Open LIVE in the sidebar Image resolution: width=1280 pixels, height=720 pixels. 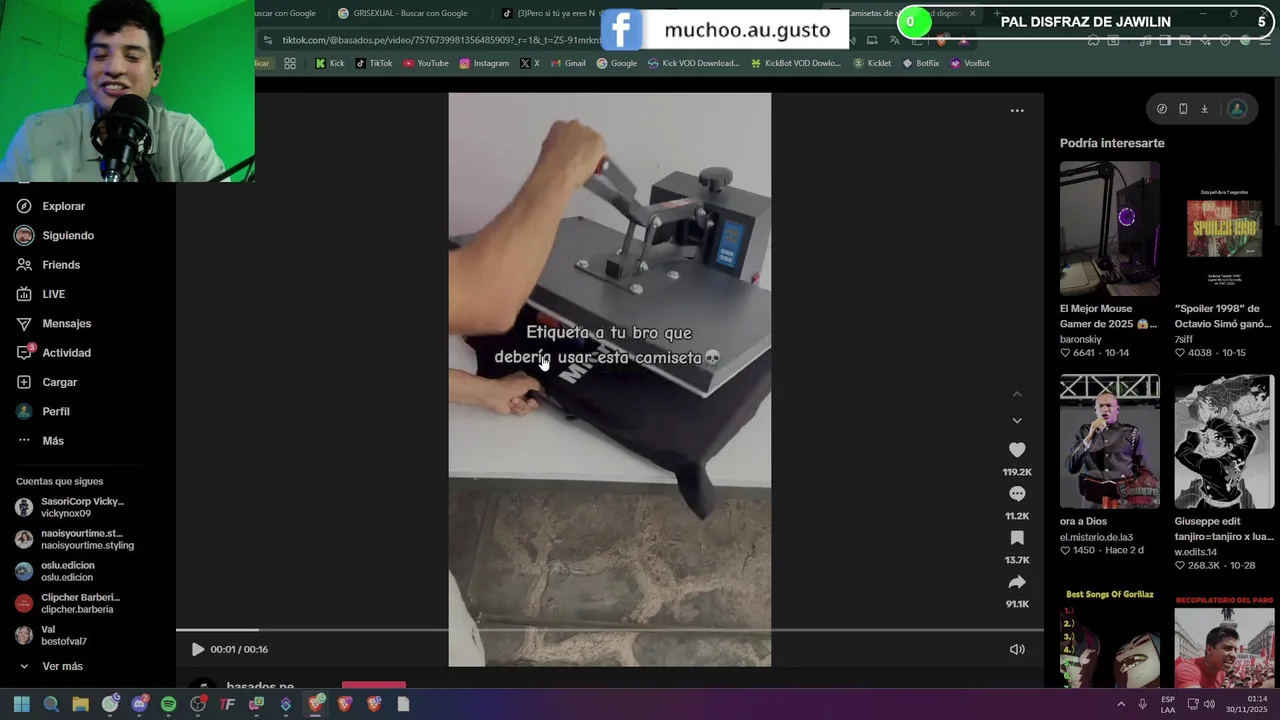point(41,294)
